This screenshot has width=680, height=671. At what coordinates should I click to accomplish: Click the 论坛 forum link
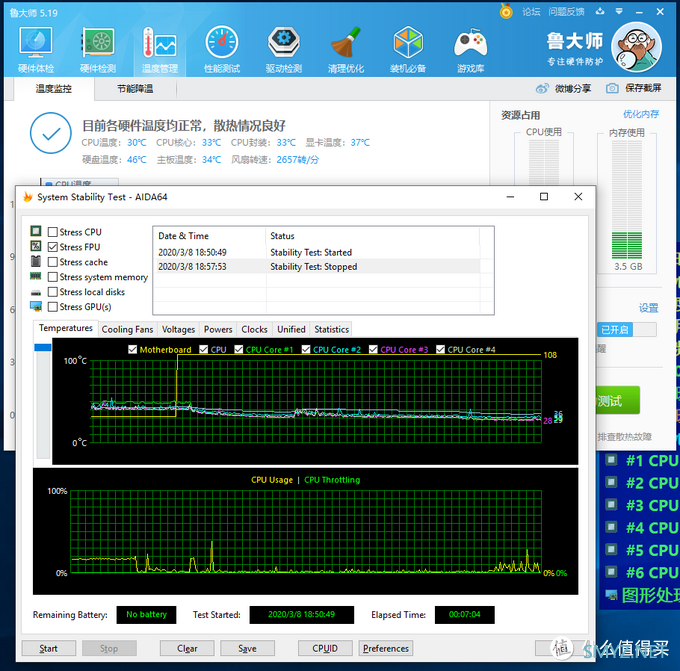[531, 12]
